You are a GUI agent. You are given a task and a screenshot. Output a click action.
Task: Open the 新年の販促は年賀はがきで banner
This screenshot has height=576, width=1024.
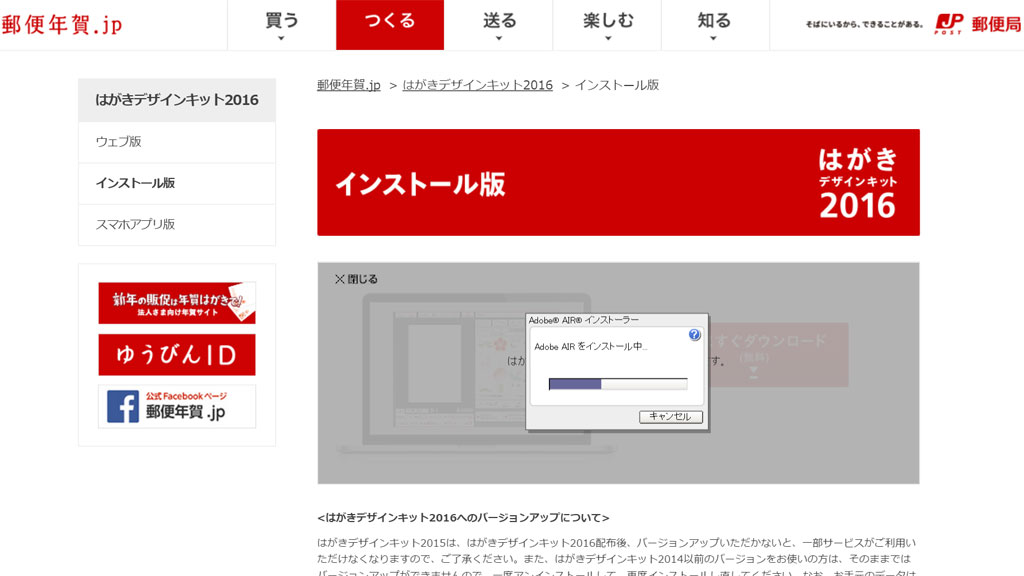pos(177,303)
